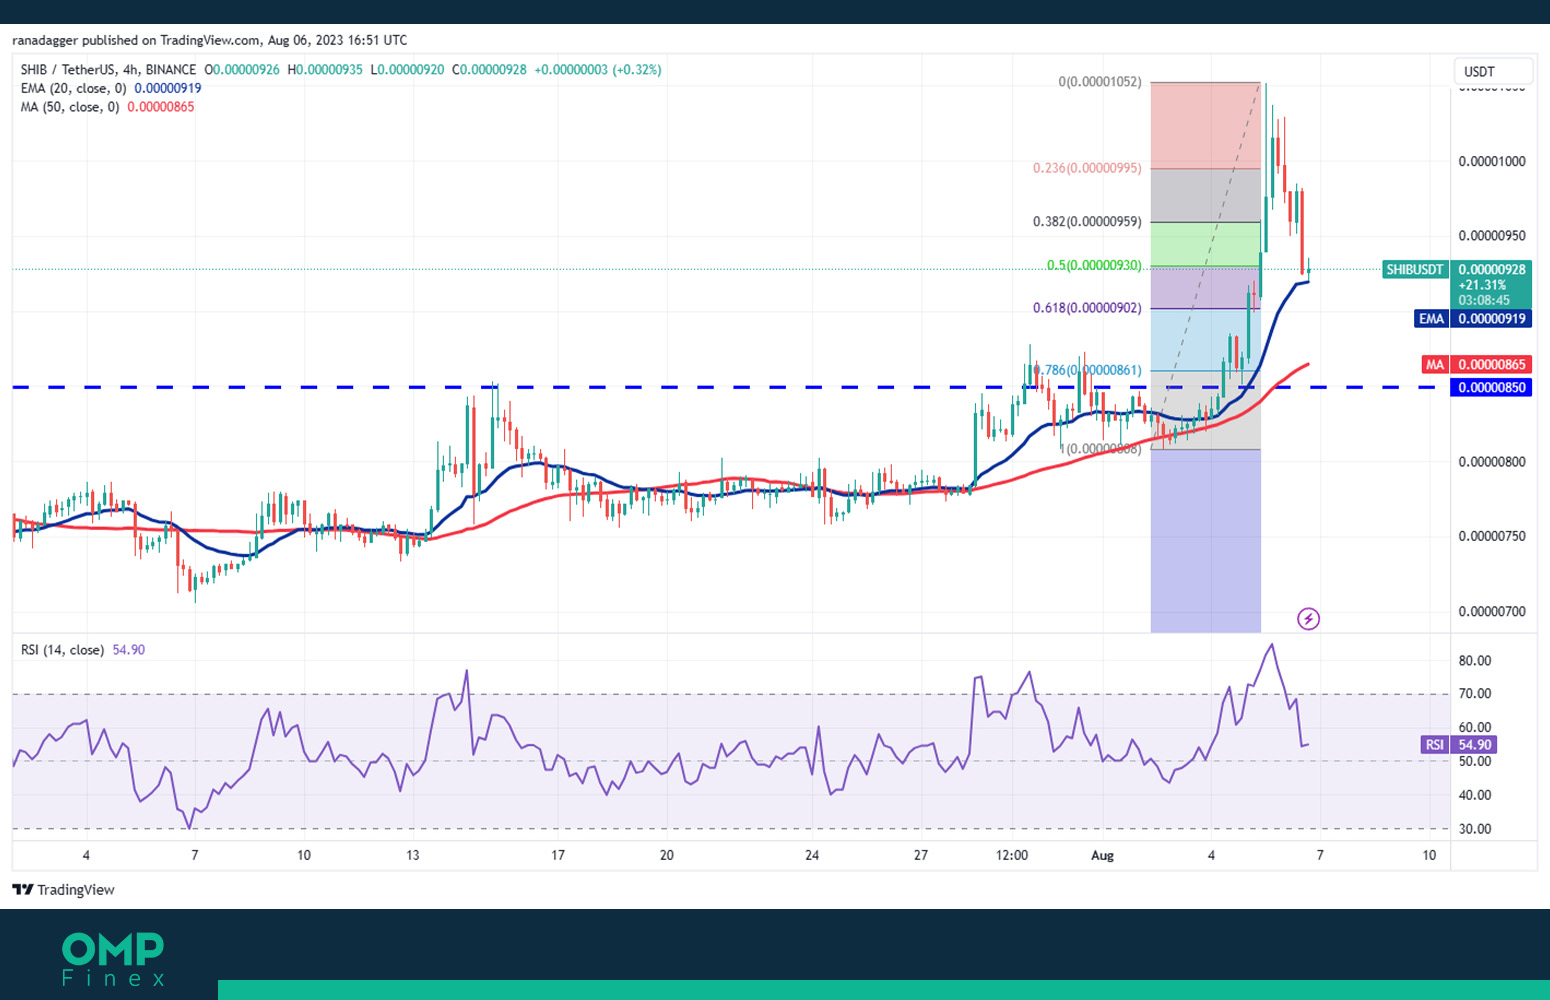Viewport: 1550px width, 1000px height.
Task: Click the TradingView logo at bottom left
Action: (63, 890)
